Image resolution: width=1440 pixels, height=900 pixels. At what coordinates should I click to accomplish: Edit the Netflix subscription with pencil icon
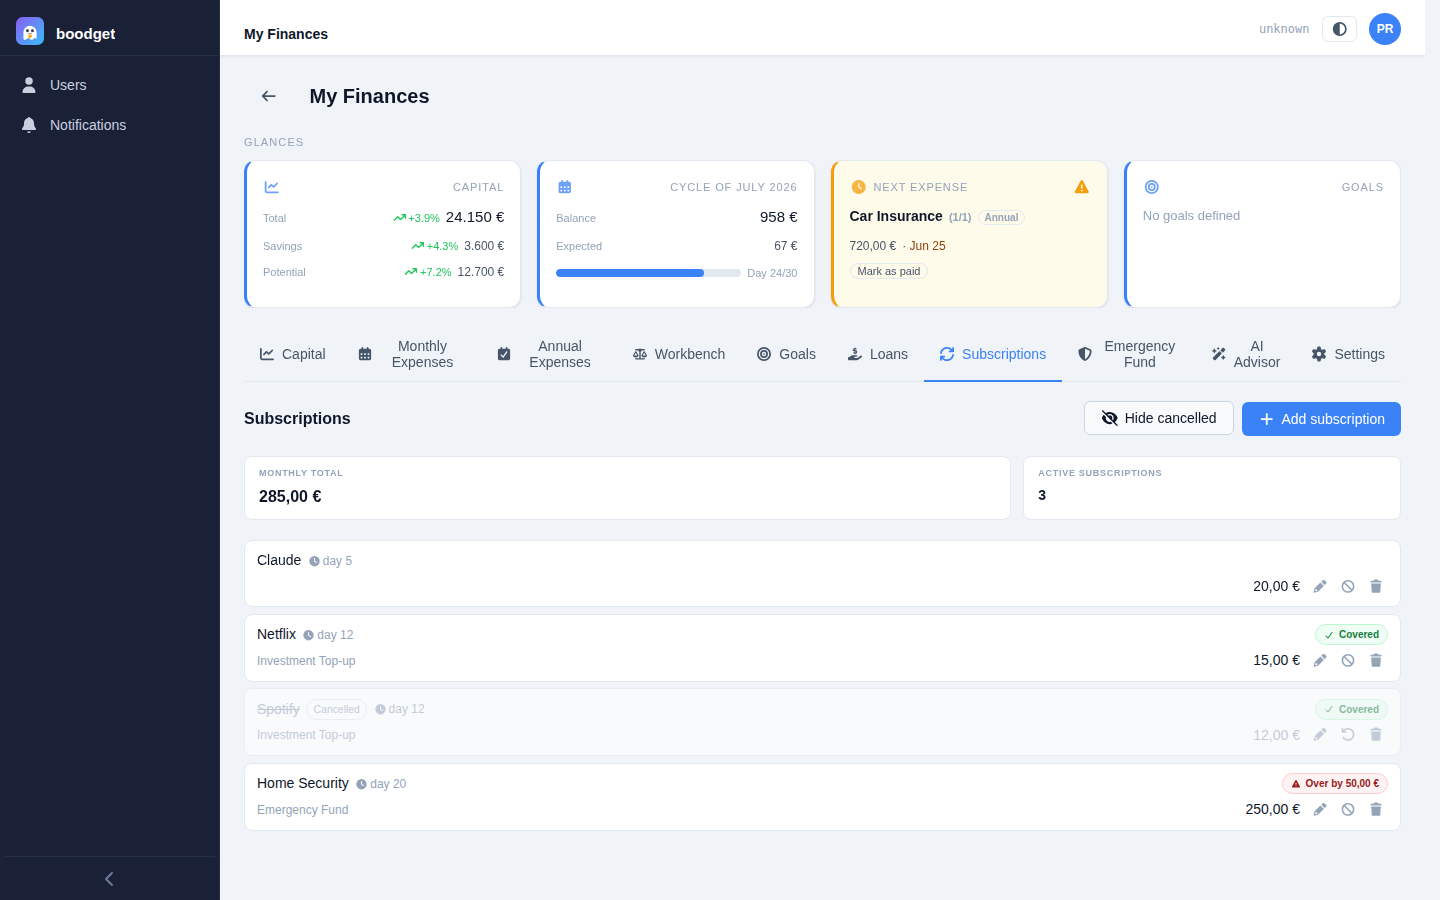point(1320,661)
